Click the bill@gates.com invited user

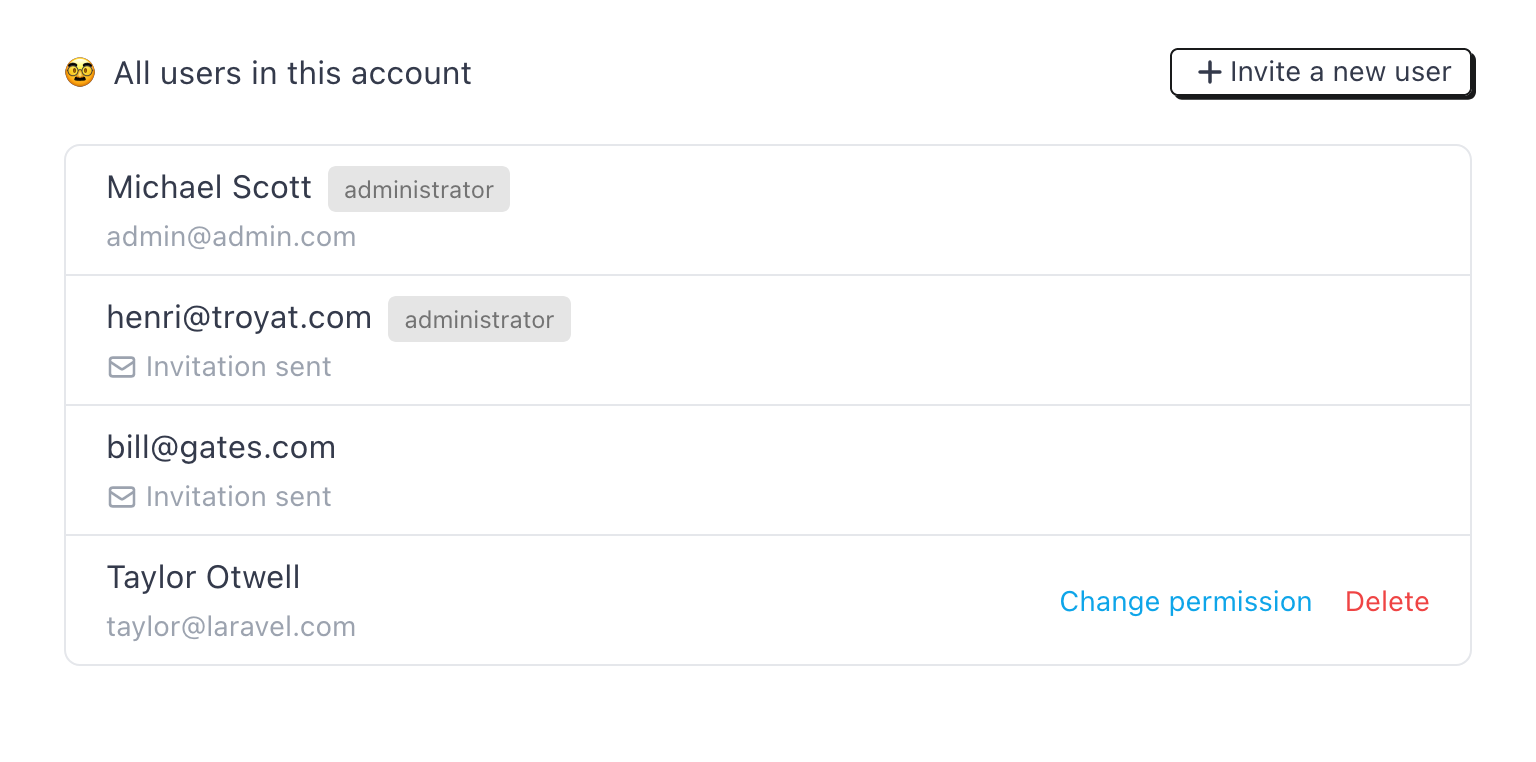coord(221,448)
